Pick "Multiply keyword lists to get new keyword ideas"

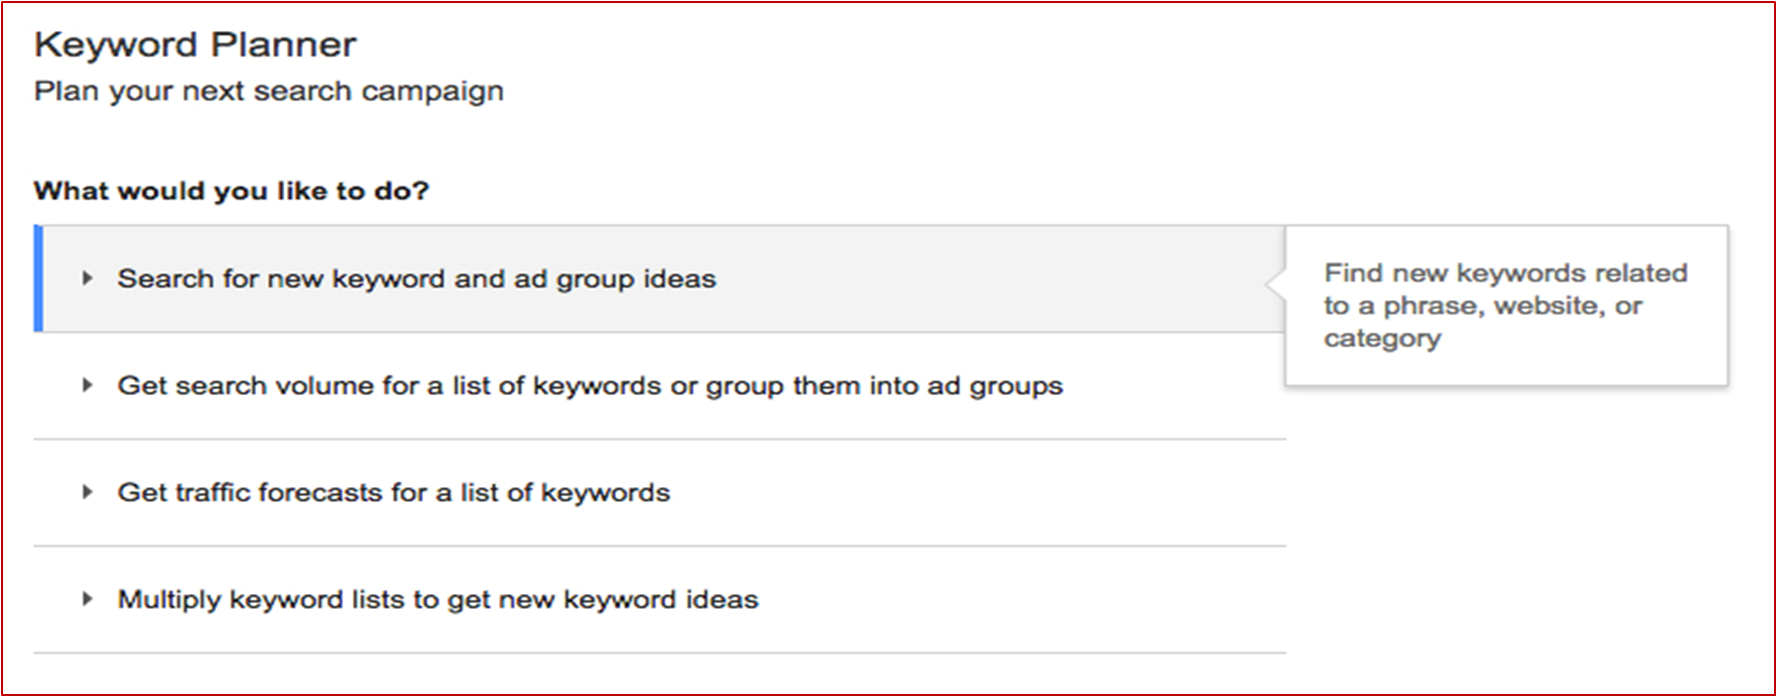437,600
